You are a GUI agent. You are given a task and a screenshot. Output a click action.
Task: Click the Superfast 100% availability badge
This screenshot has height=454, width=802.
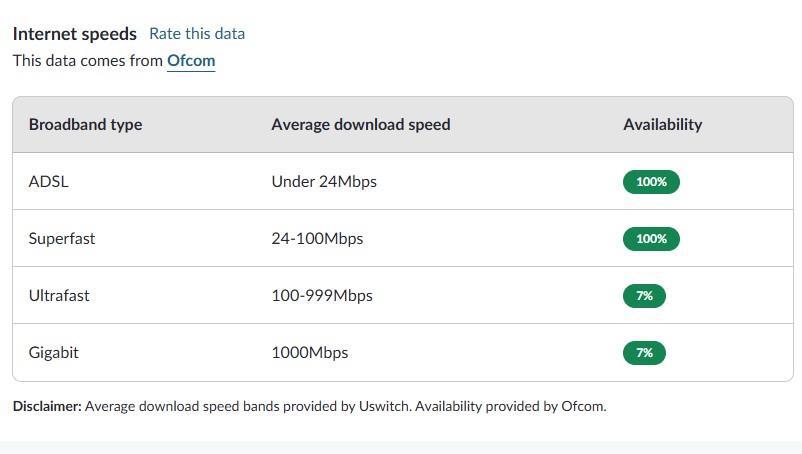[651, 239]
